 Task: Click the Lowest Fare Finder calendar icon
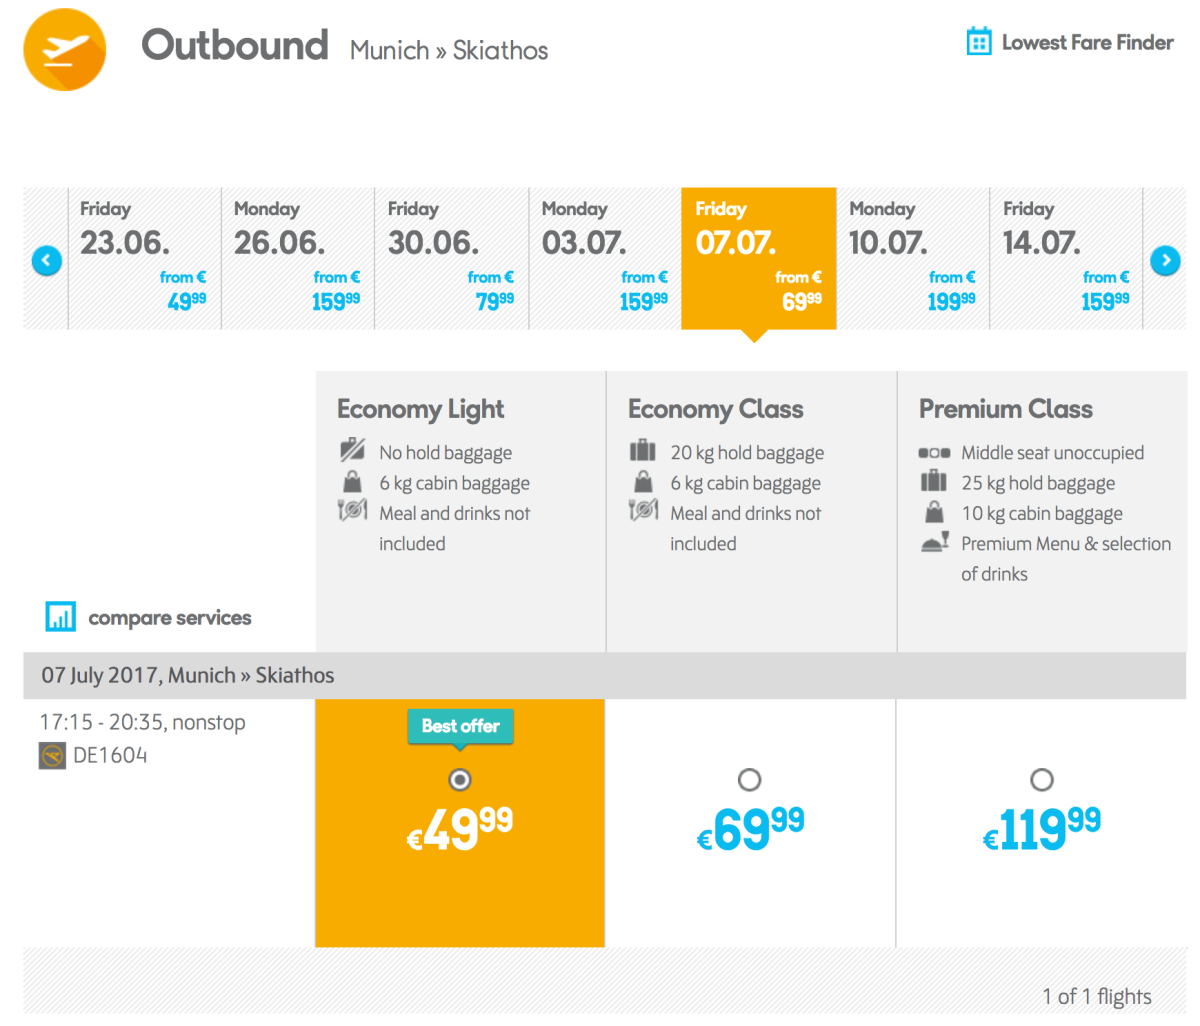[x=978, y=42]
